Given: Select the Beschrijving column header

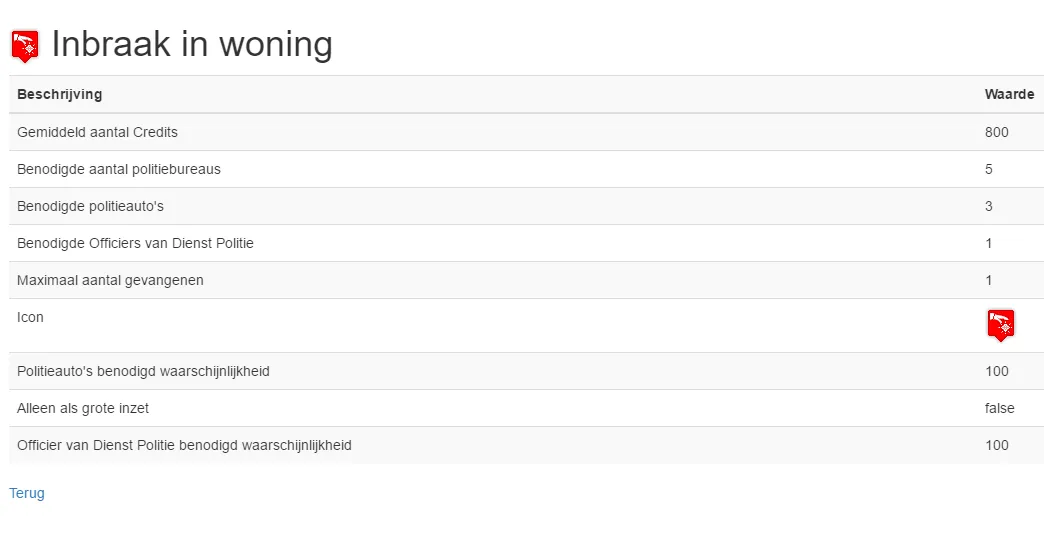Looking at the screenshot, I should tap(59, 95).
